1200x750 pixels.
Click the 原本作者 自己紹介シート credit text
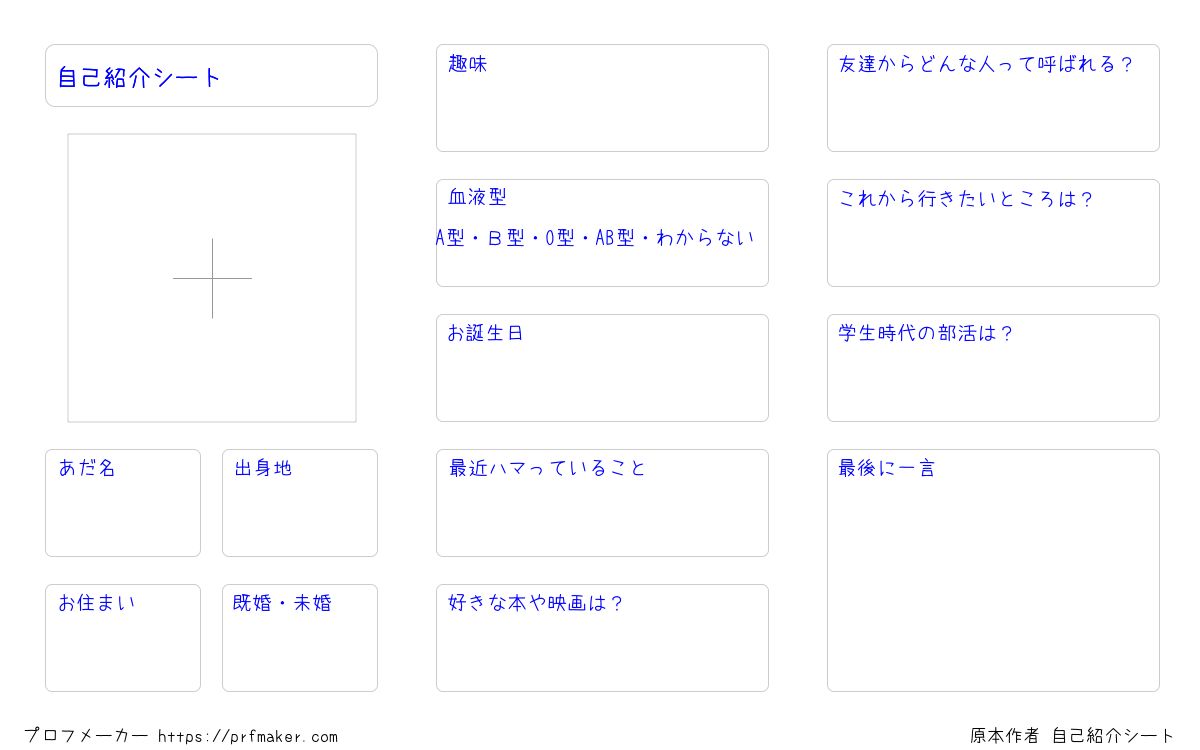pos(1072,736)
